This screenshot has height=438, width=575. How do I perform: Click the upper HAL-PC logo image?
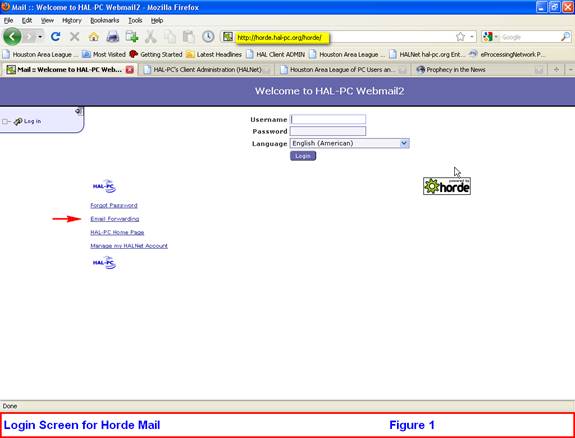(105, 186)
